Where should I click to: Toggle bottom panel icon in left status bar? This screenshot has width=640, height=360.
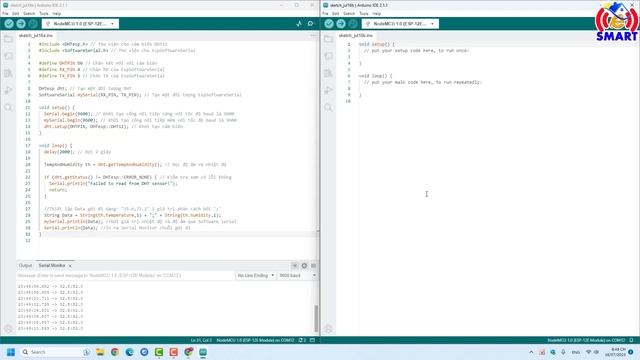coord(313,340)
